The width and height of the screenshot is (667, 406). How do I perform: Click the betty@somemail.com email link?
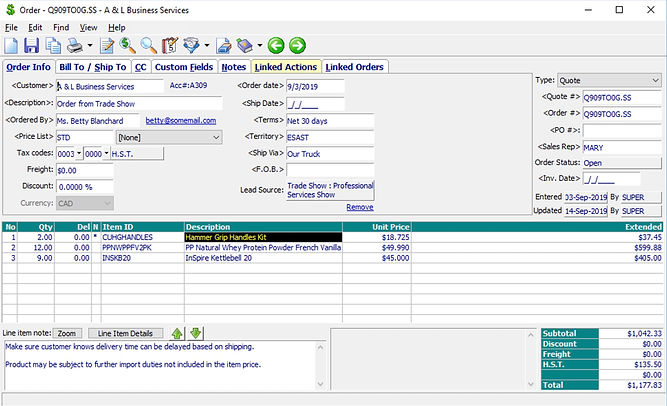[x=180, y=120]
